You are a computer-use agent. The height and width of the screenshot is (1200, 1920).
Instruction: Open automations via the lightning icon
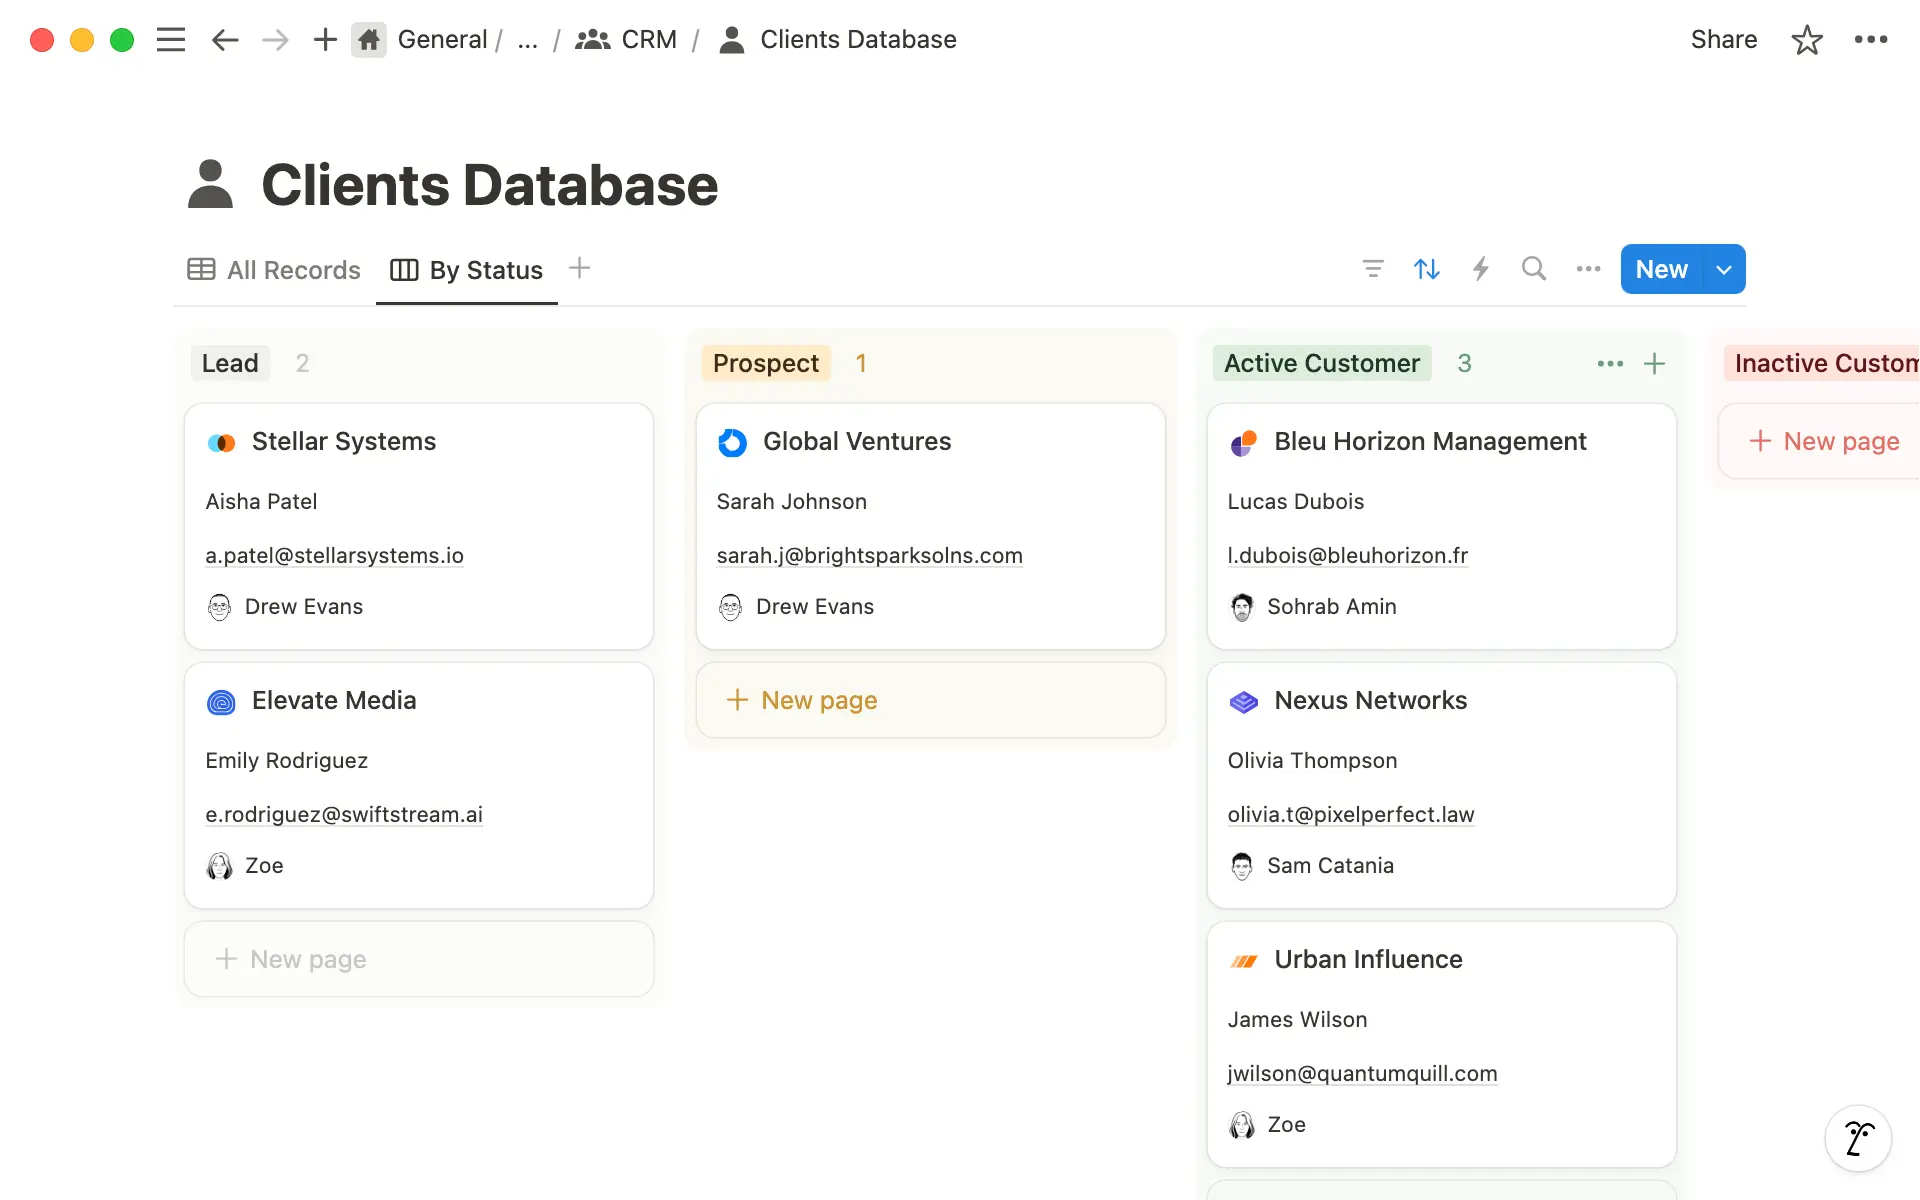[x=1481, y=268]
